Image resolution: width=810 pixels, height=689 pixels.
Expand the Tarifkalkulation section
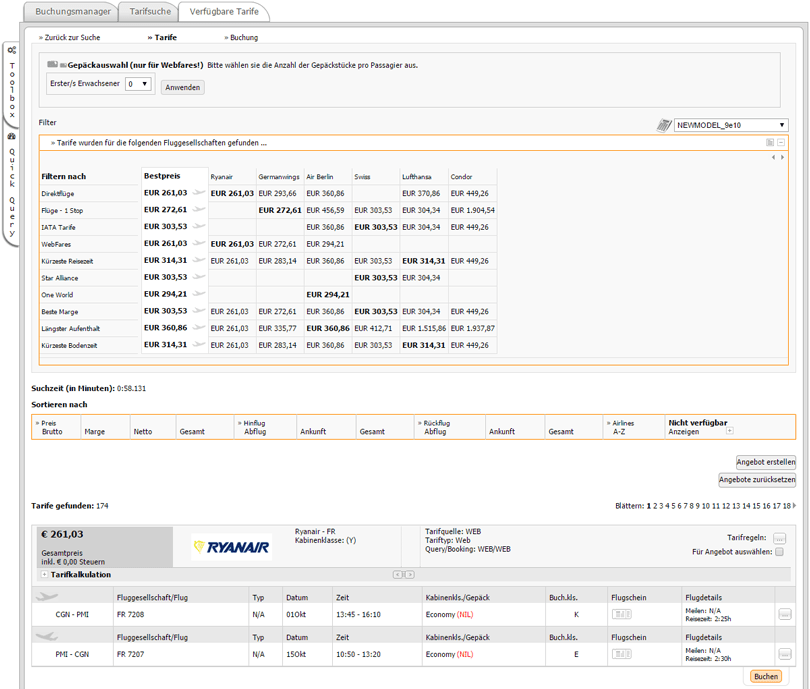[44, 574]
